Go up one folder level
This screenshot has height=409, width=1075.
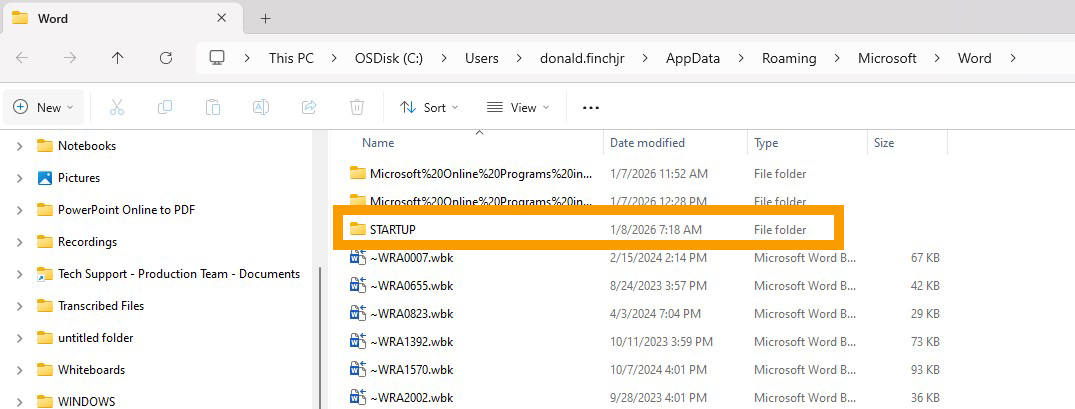(118, 58)
